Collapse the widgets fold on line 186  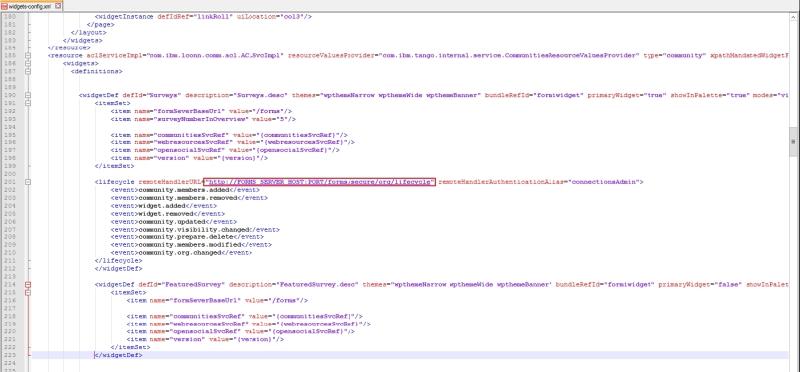coord(29,64)
